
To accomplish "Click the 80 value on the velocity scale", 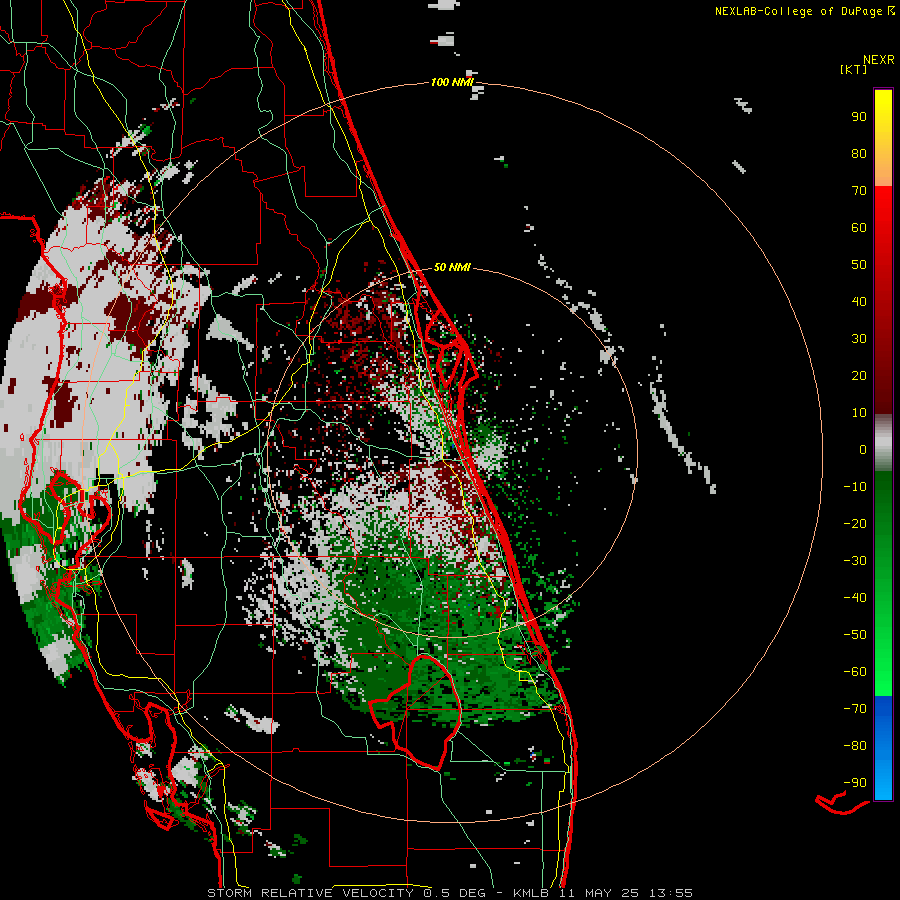I will [x=859, y=153].
